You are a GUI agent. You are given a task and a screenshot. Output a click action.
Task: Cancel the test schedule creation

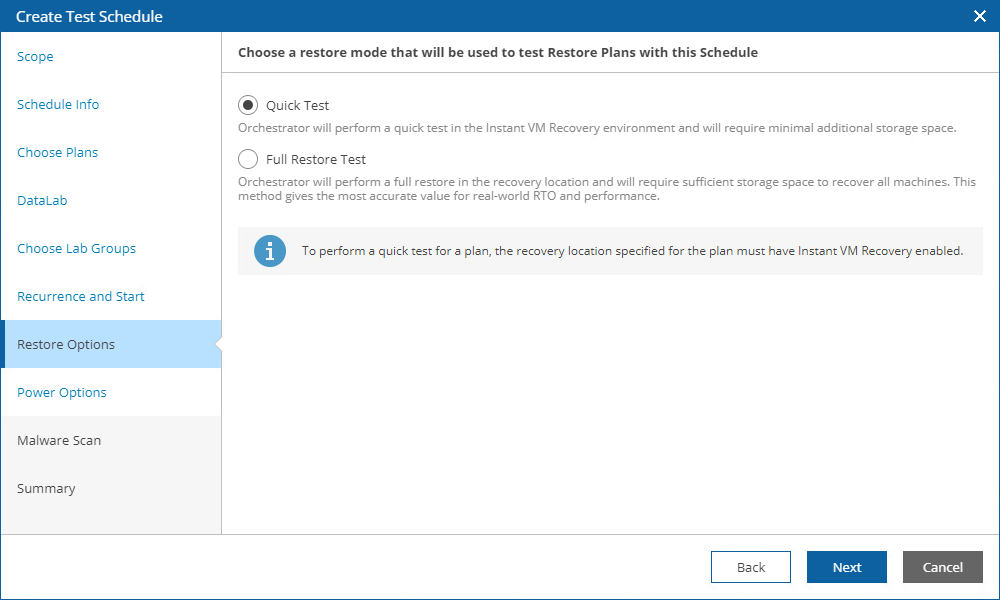click(x=942, y=567)
